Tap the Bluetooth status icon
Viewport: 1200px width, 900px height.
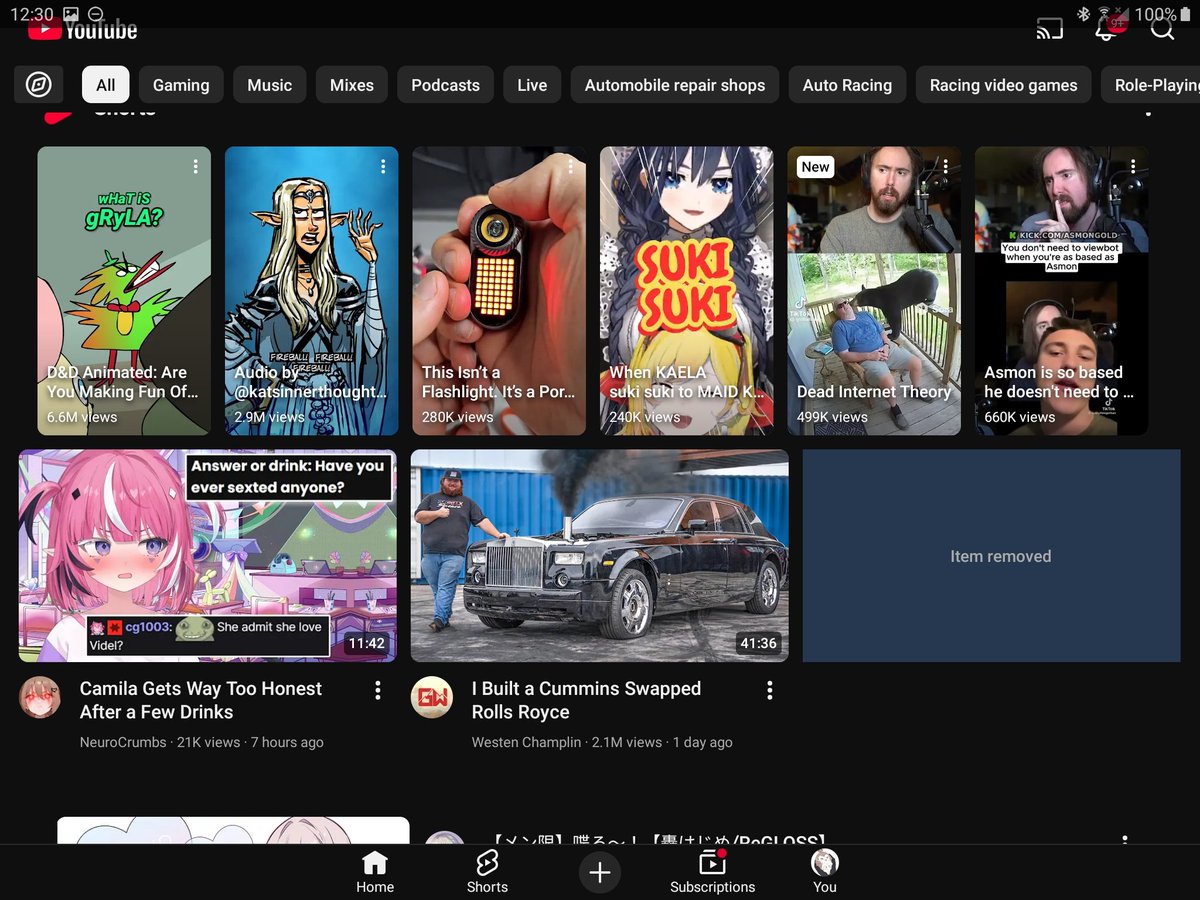1084,14
